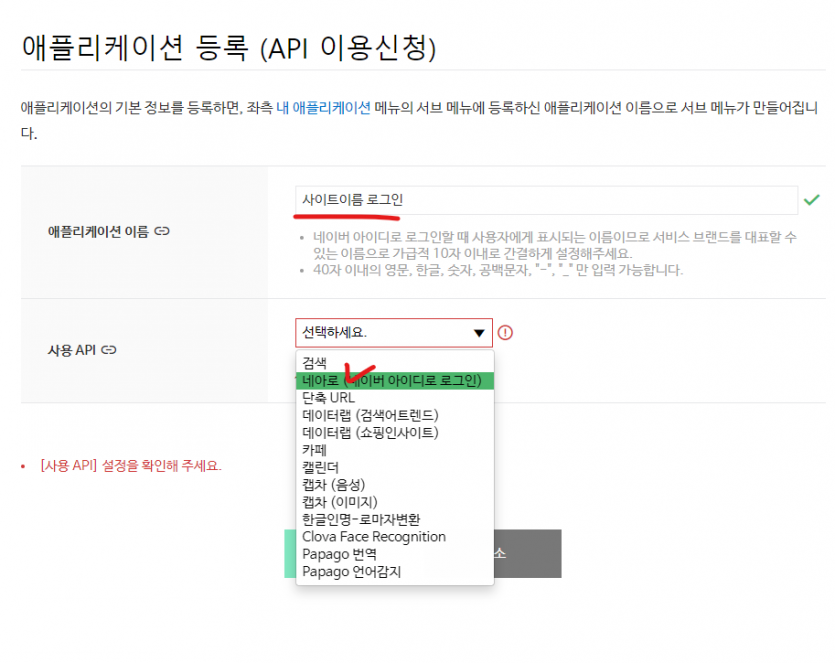Select 단축 URL option

(x=328, y=398)
